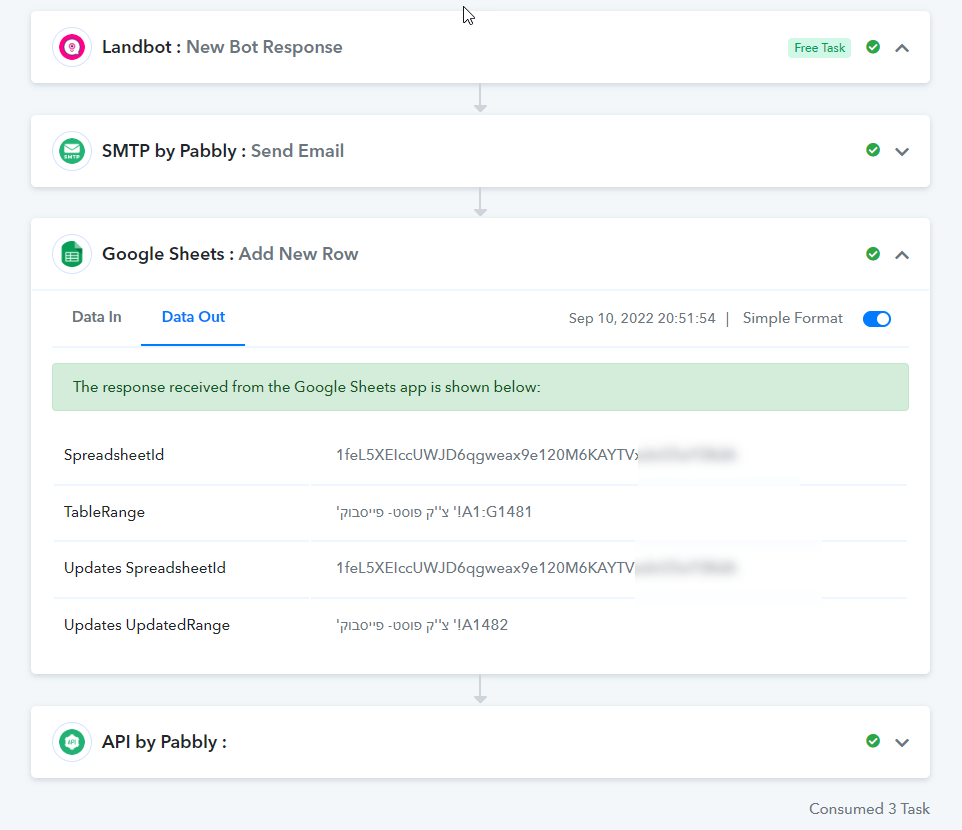This screenshot has width=962, height=830.
Task: Click the Simple Format label
Action: 793,318
